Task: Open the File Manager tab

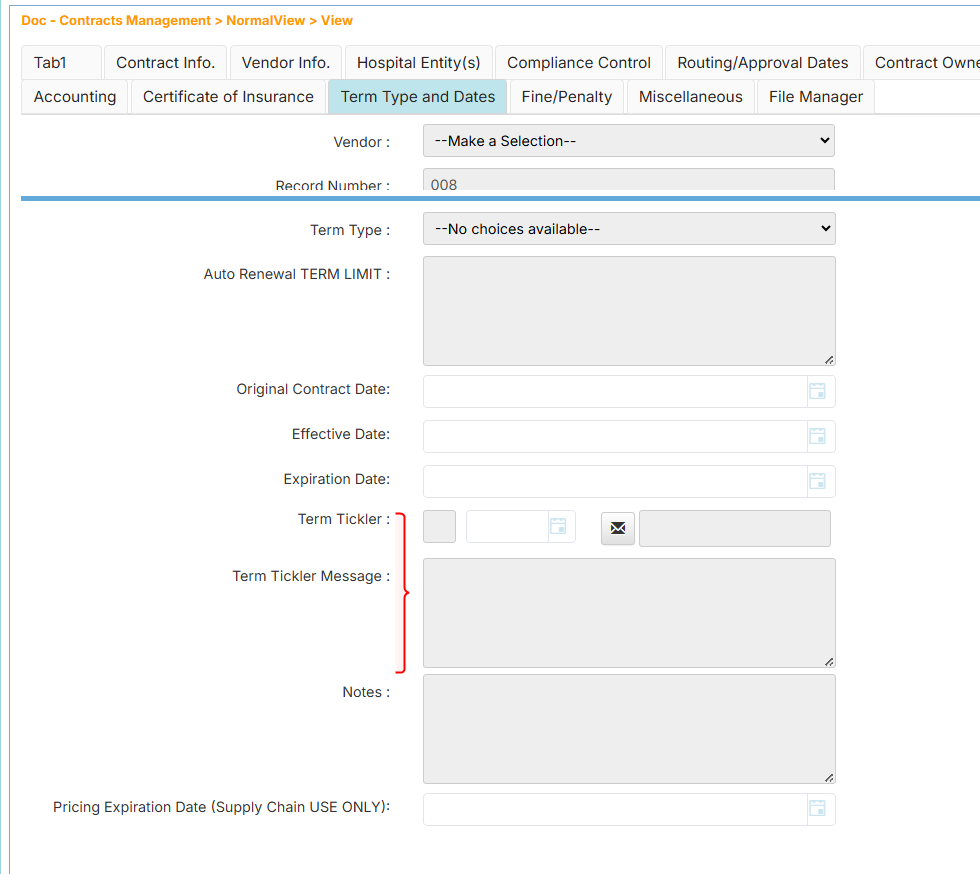Action: coord(815,97)
